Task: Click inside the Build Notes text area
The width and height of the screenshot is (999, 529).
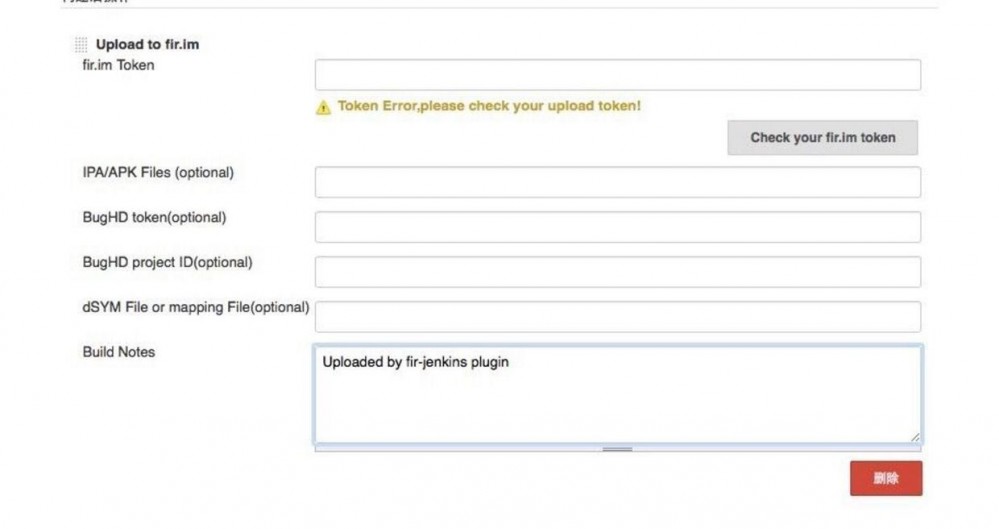Action: tap(617, 394)
